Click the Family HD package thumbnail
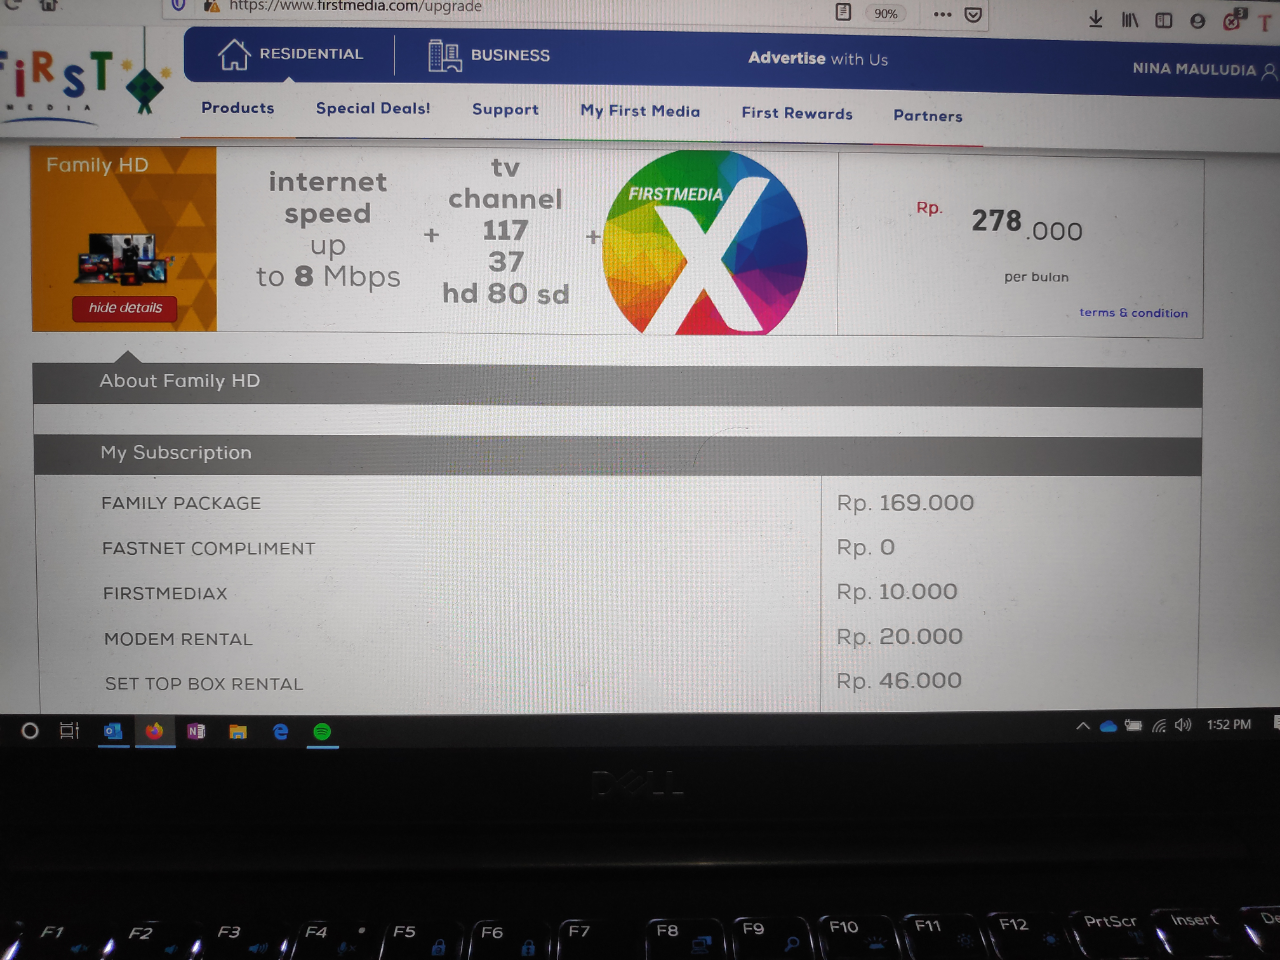The image size is (1280, 960). [124, 240]
